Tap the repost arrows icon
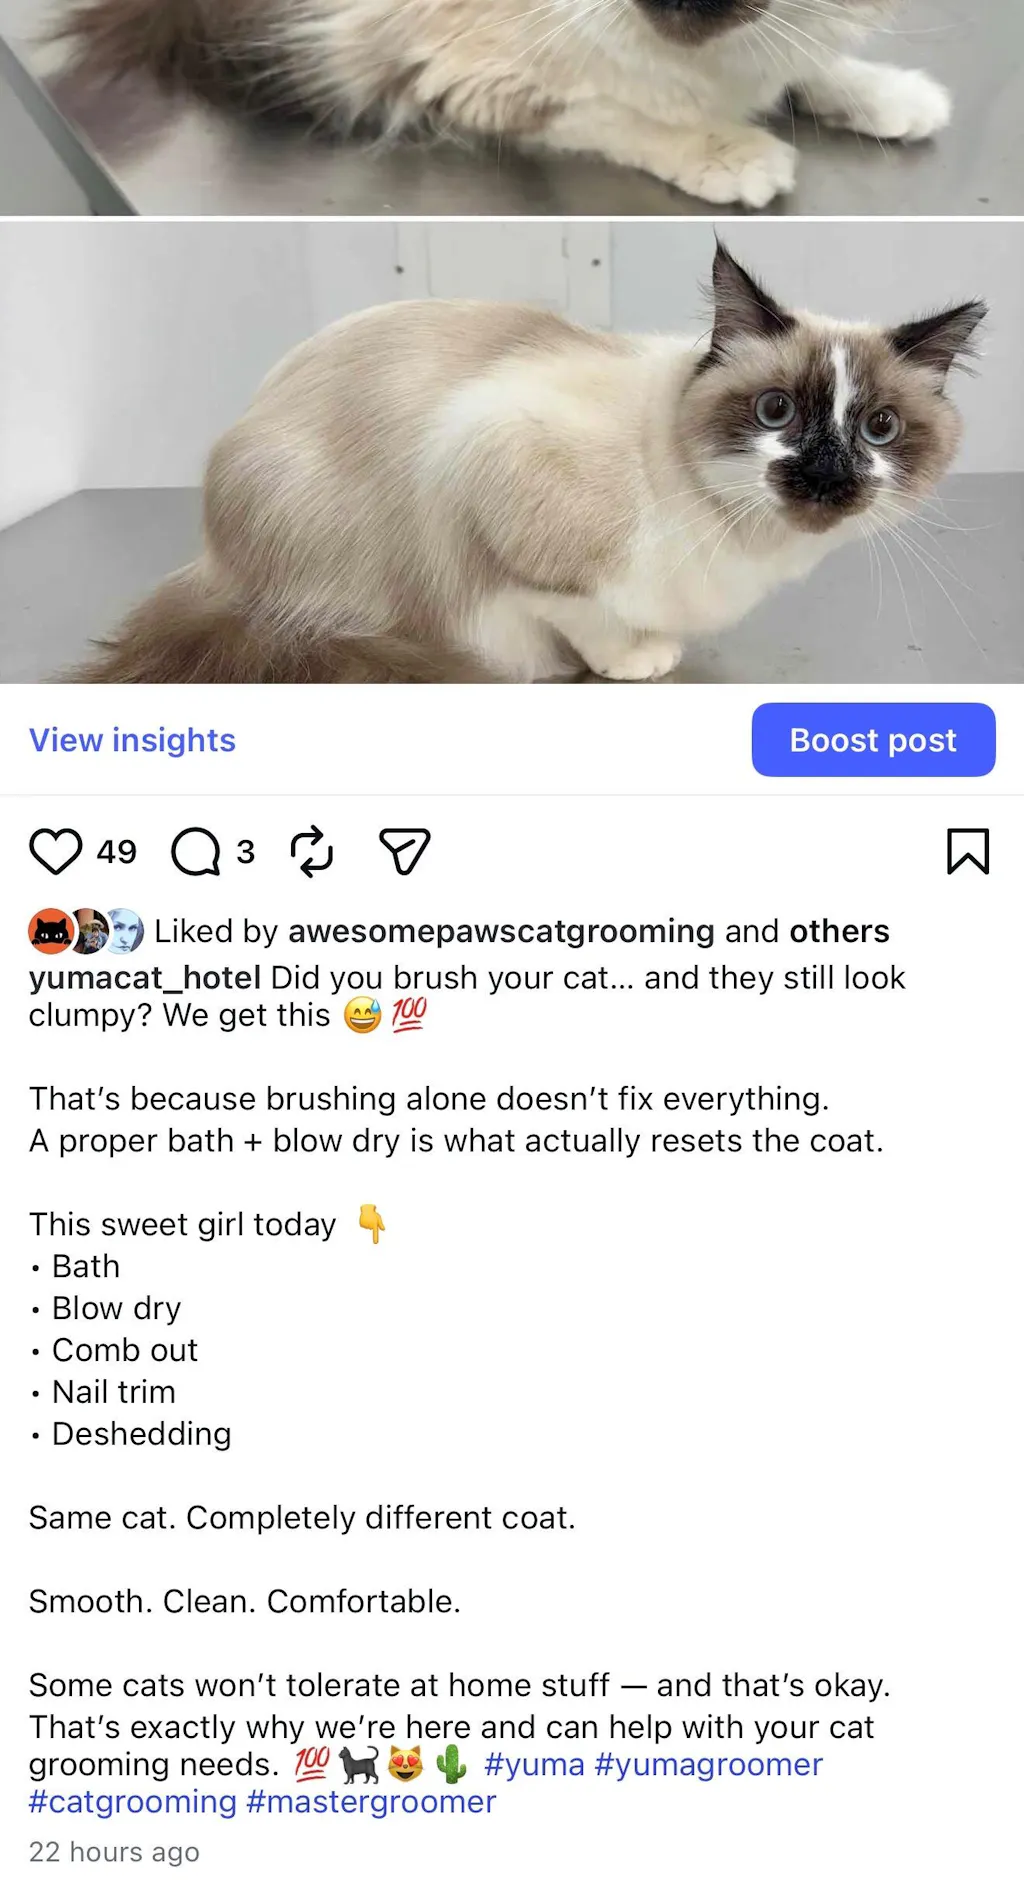This screenshot has width=1024, height=1884. click(311, 852)
